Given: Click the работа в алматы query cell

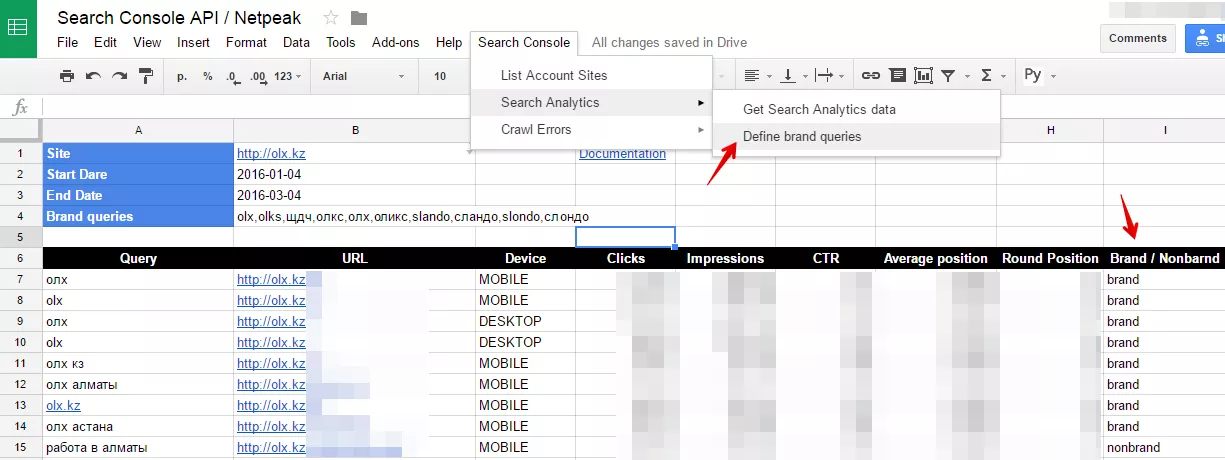Looking at the screenshot, I should click(x=138, y=447).
